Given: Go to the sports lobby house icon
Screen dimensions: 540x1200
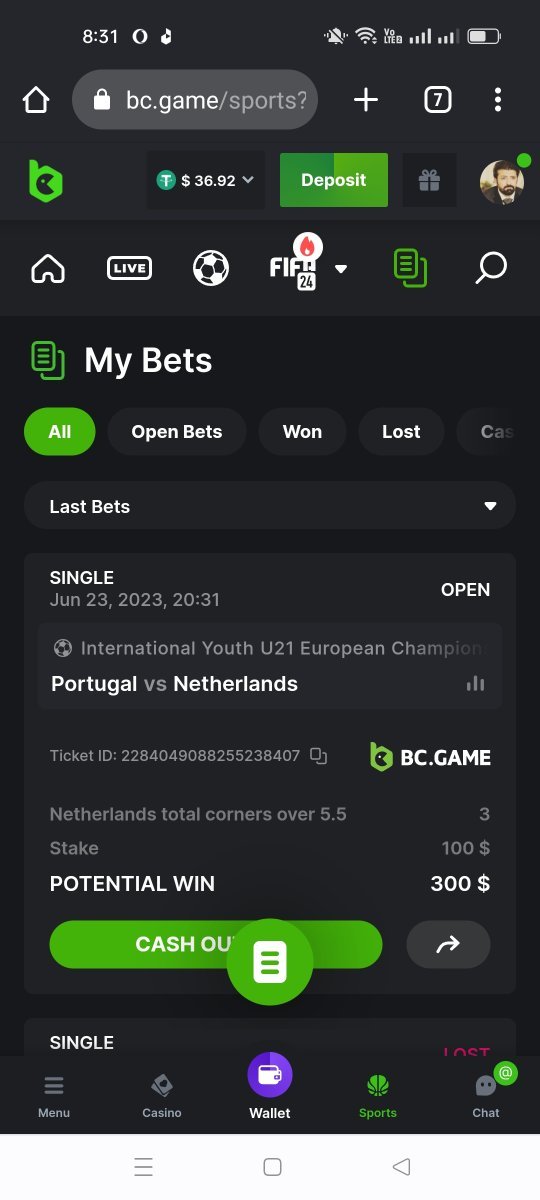Looking at the screenshot, I should (48, 268).
